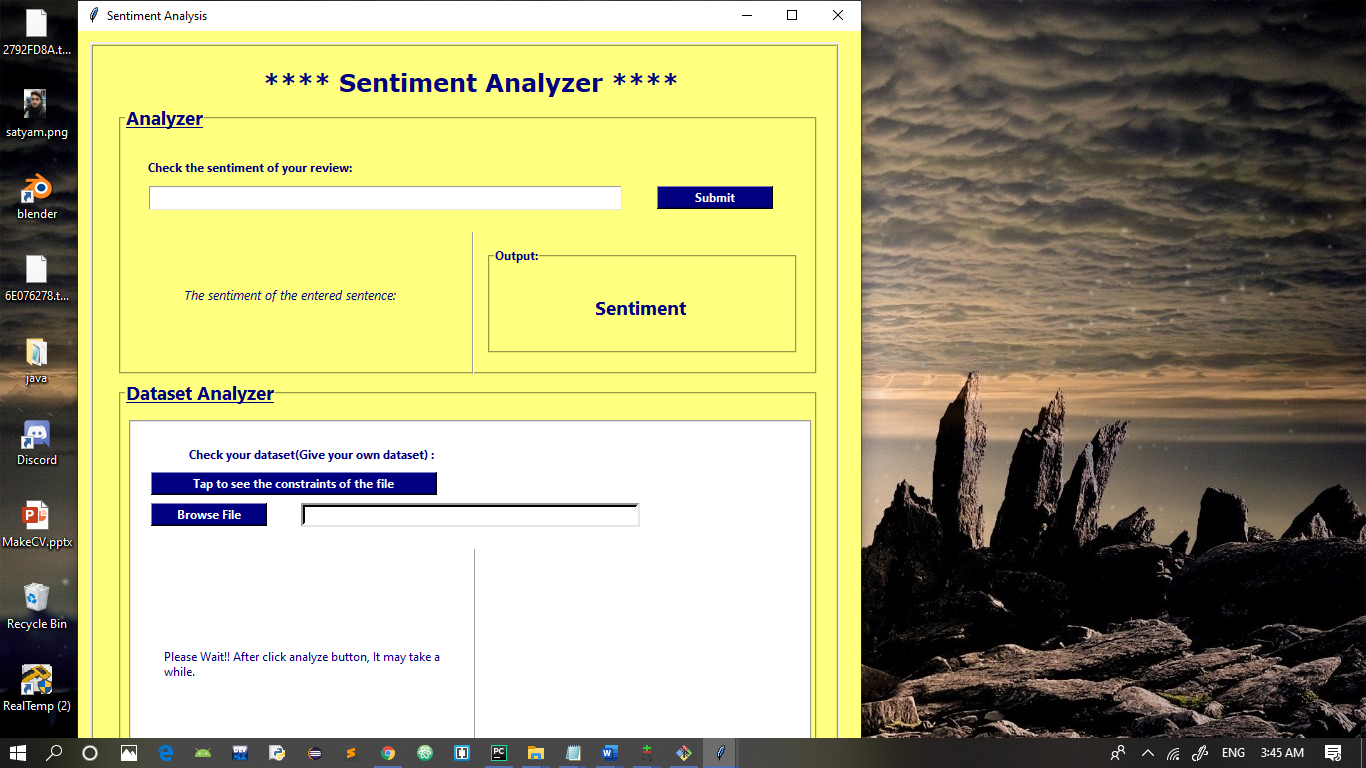Open Notepad from the taskbar

[573, 753]
